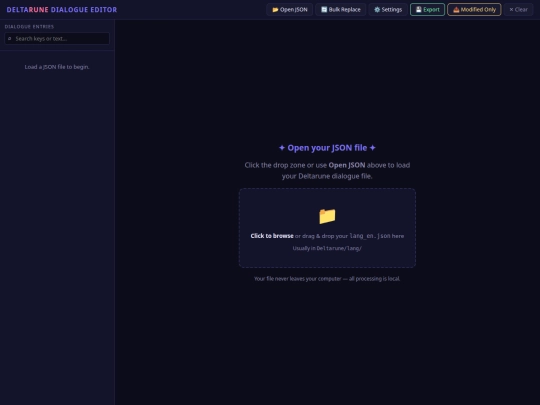This screenshot has width=540, height=405.
Task: Click the 'Load a JSON file to begin.' message
Action: point(57,67)
